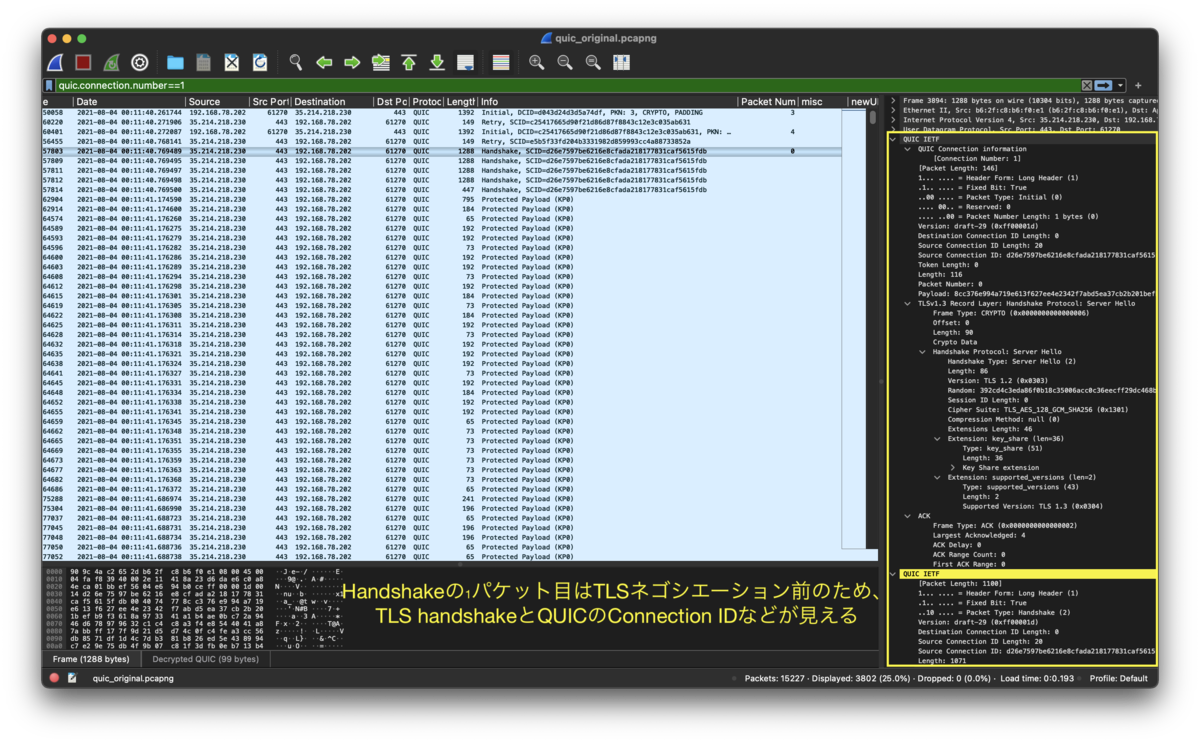
Task: Apply the display filter arrow button
Action: pyautogui.click(x=1104, y=86)
